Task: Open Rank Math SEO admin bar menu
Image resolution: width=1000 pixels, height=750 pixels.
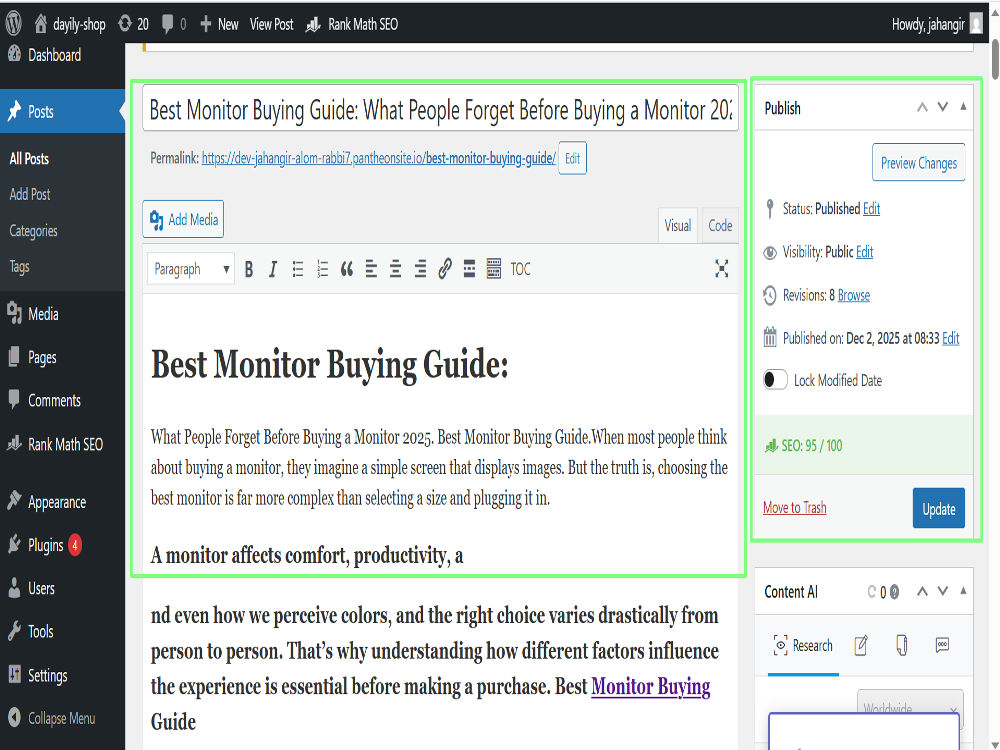Action: (351, 24)
